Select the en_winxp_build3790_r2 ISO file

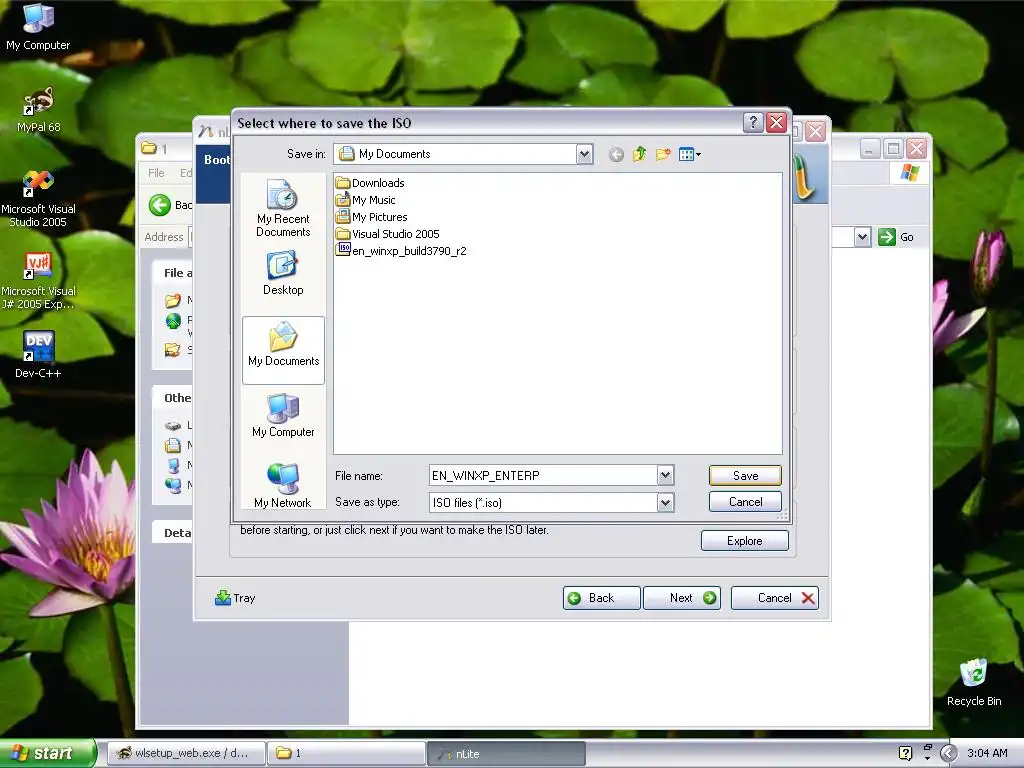[401, 251]
